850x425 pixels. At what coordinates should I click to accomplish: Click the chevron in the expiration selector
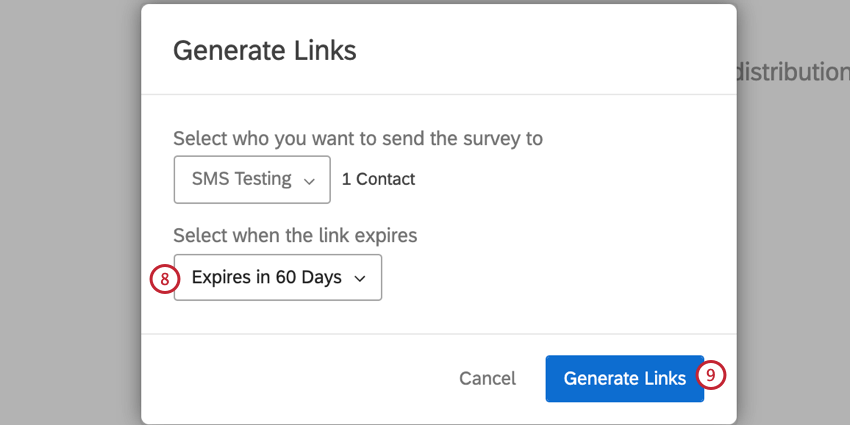pos(360,279)
